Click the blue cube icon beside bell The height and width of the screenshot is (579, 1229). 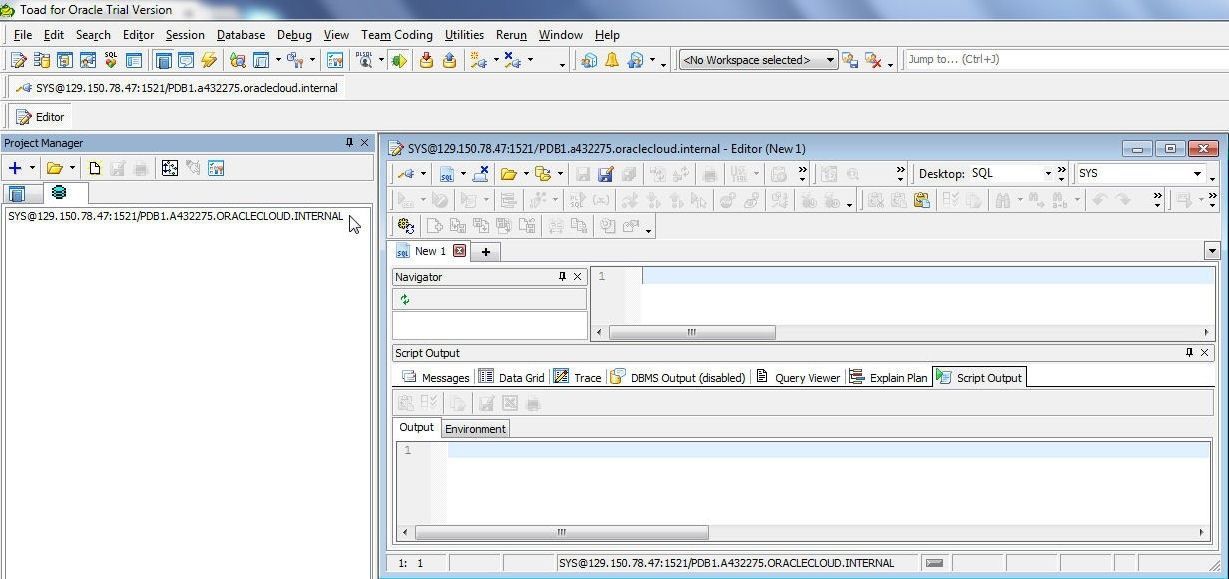[588, 60]
